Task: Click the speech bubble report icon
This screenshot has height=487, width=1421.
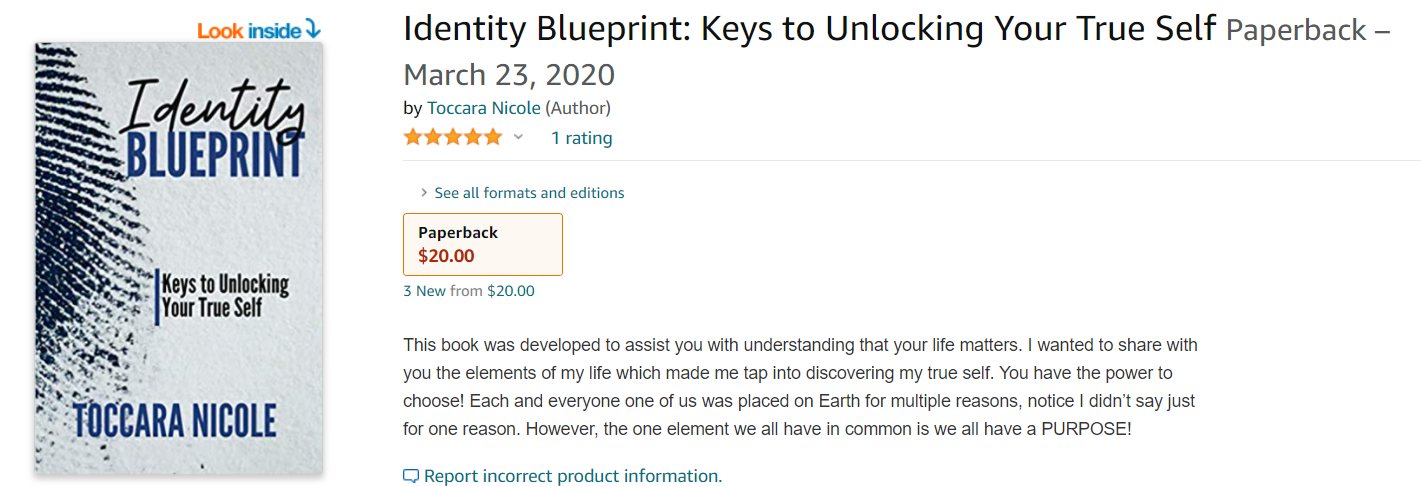Action: pyautogui.click(x=411, y=476)
